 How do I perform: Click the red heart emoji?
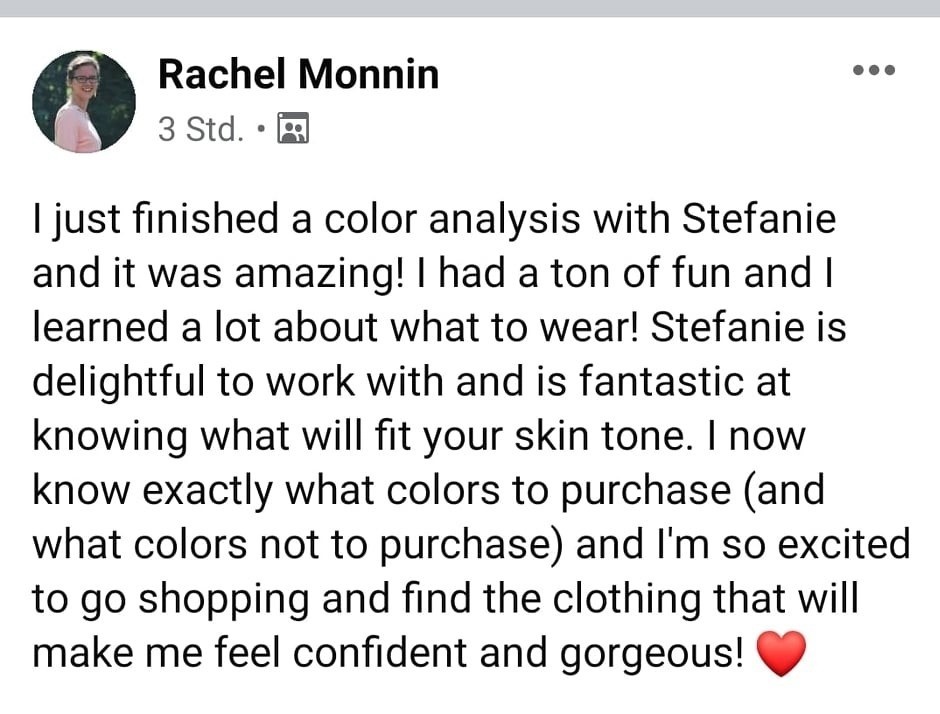(x=781, y=653)
